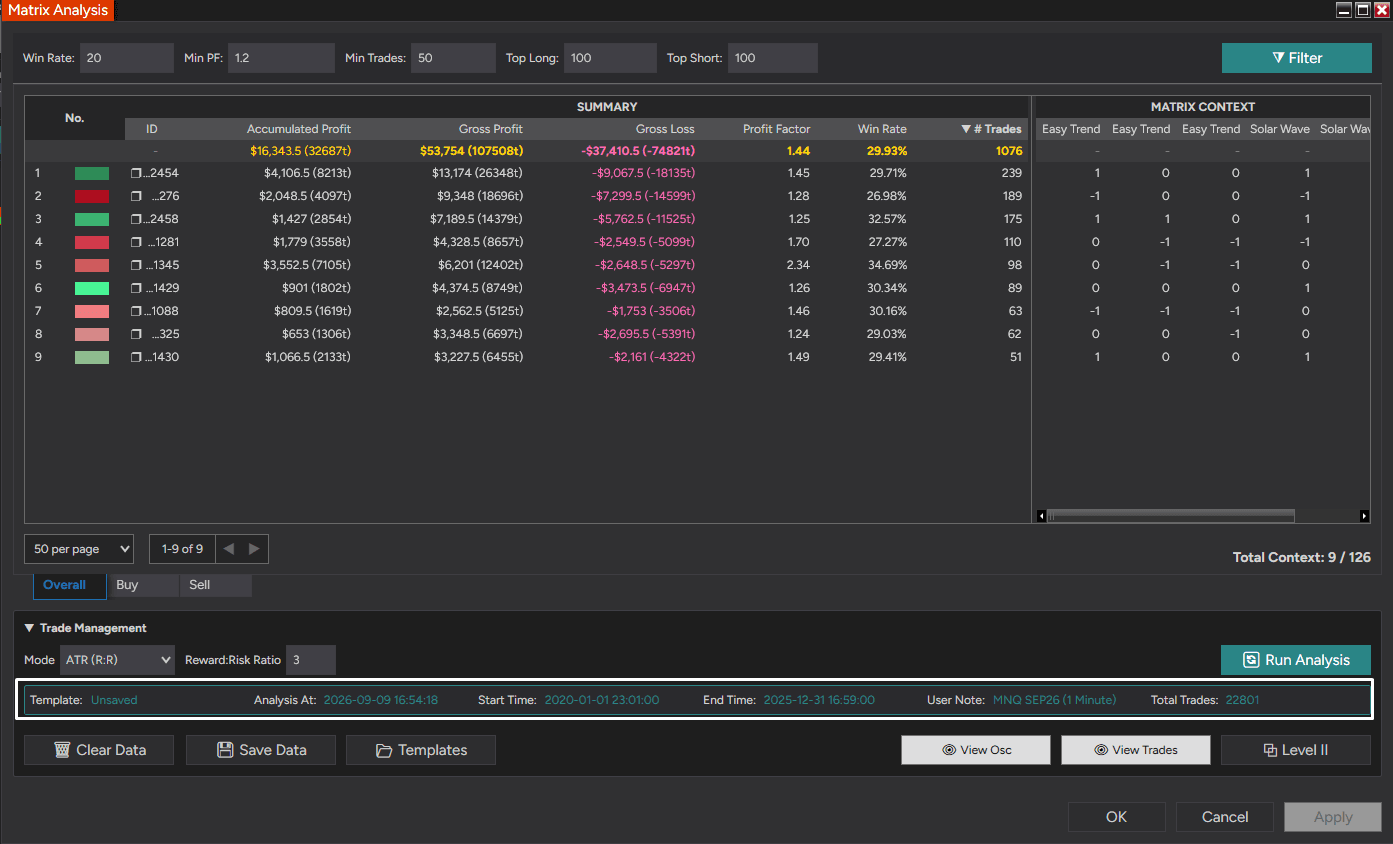Sort by the # Trades column header
This screenshot has height=844, width=1393.
click(x=991, y=129)
